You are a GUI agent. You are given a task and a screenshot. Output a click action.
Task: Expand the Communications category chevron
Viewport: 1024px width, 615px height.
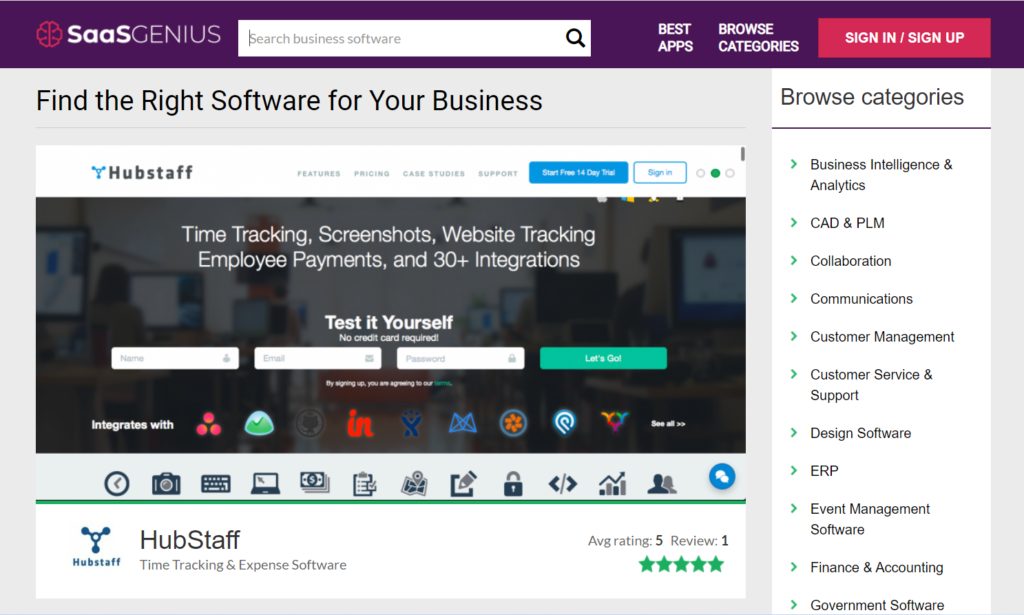(794, 298)
